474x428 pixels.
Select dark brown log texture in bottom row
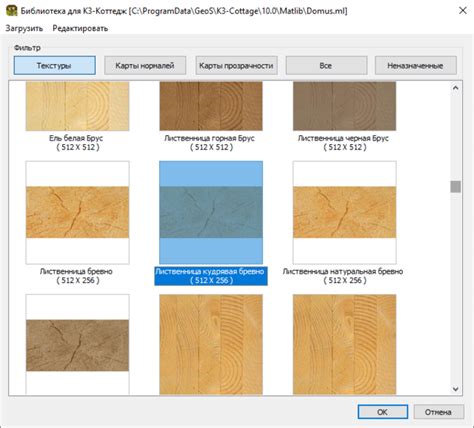[x=77, y=345]
